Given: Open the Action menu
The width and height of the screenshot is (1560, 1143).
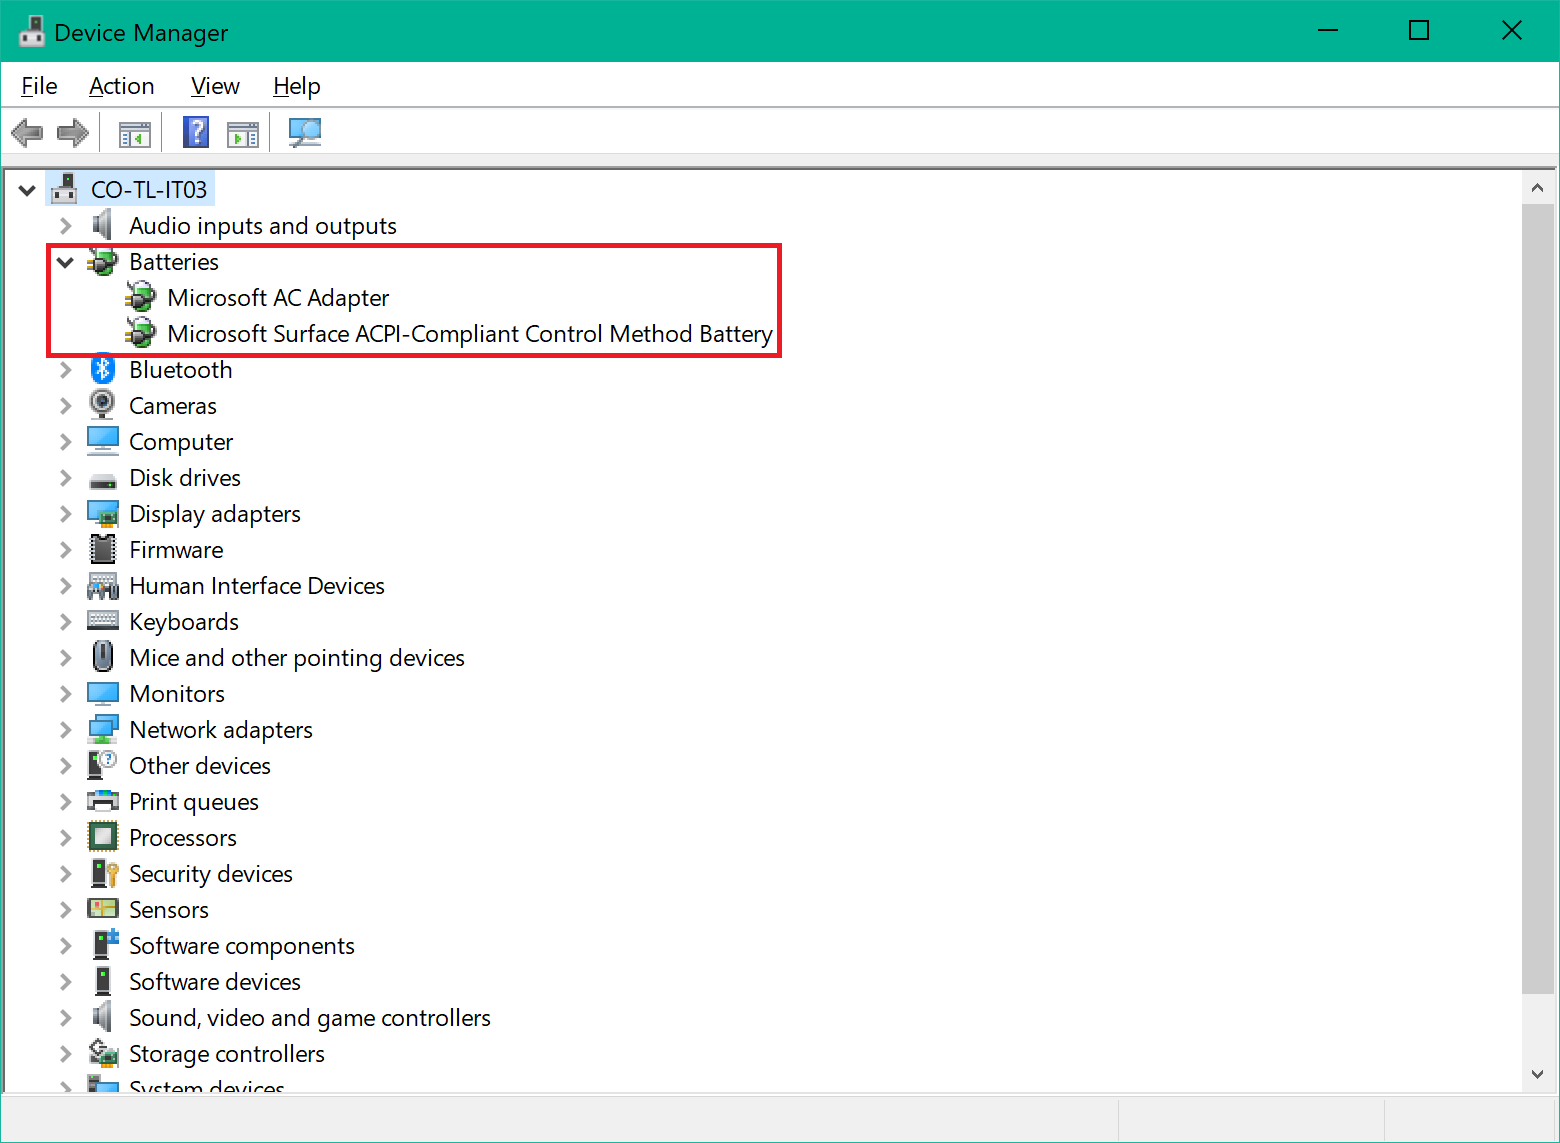Looking at the screenshot, I should (121, 86).
